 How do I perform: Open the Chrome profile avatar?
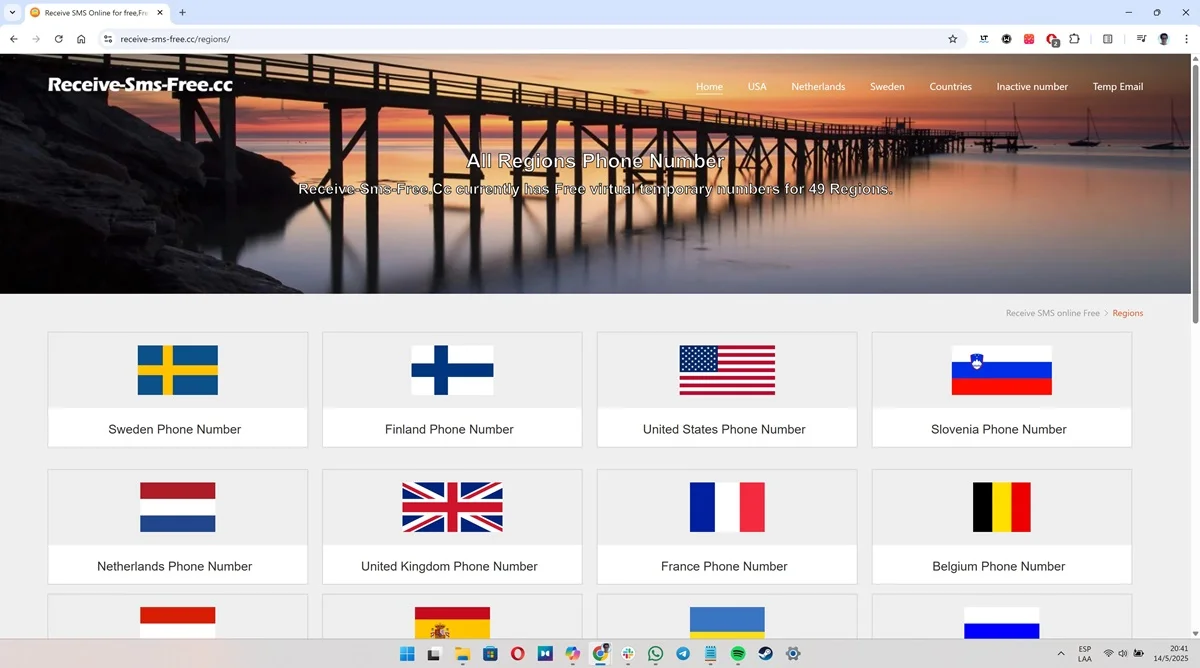coord(1164,39)
